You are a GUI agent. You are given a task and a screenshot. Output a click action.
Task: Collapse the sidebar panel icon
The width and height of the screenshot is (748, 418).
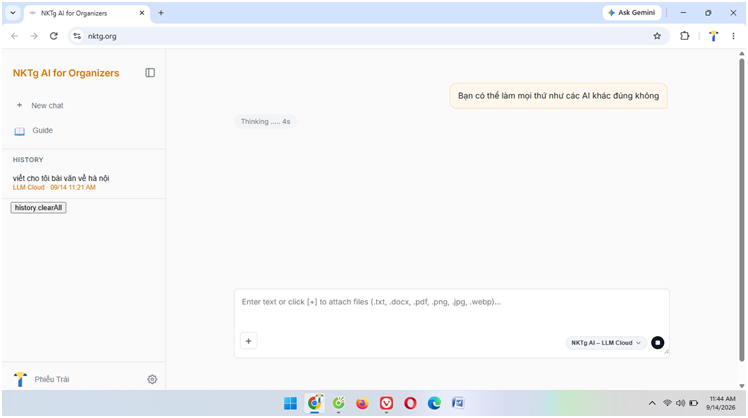pyautogui.click(x=150, y=73)
